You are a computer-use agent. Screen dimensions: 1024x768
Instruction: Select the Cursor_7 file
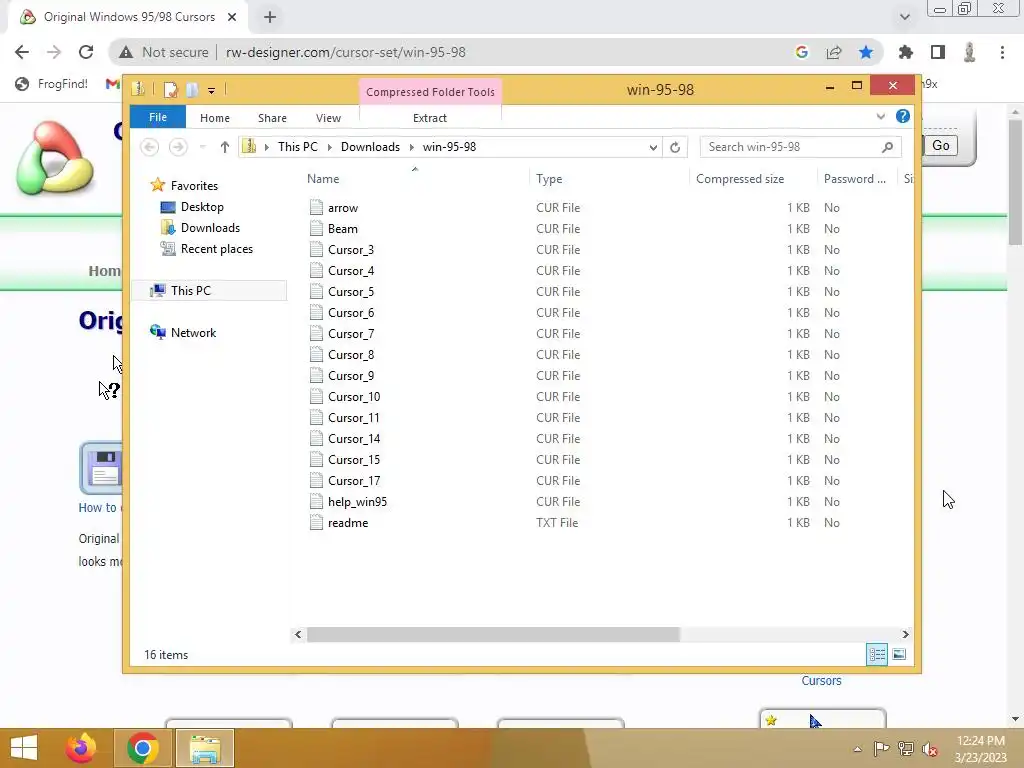click(351, 334)
